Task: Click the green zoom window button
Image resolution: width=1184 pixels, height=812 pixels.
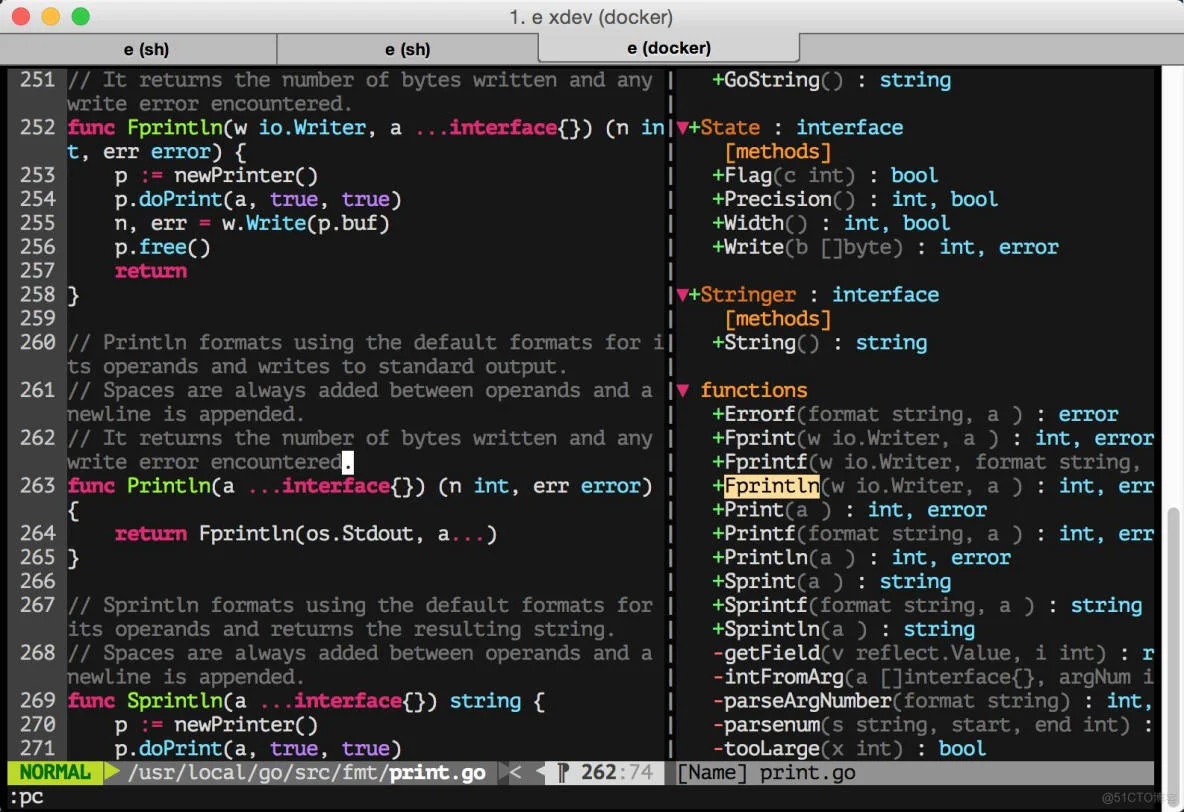Action: point(80,16)
